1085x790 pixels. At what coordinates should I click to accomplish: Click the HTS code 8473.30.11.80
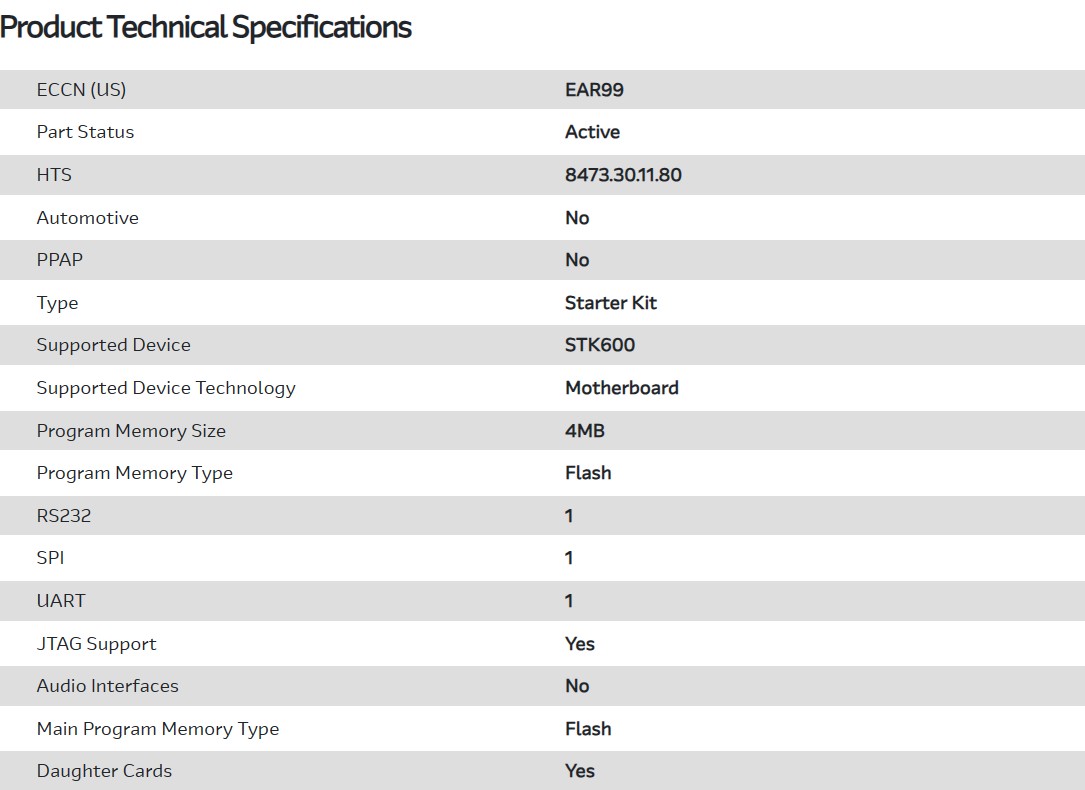623,175
